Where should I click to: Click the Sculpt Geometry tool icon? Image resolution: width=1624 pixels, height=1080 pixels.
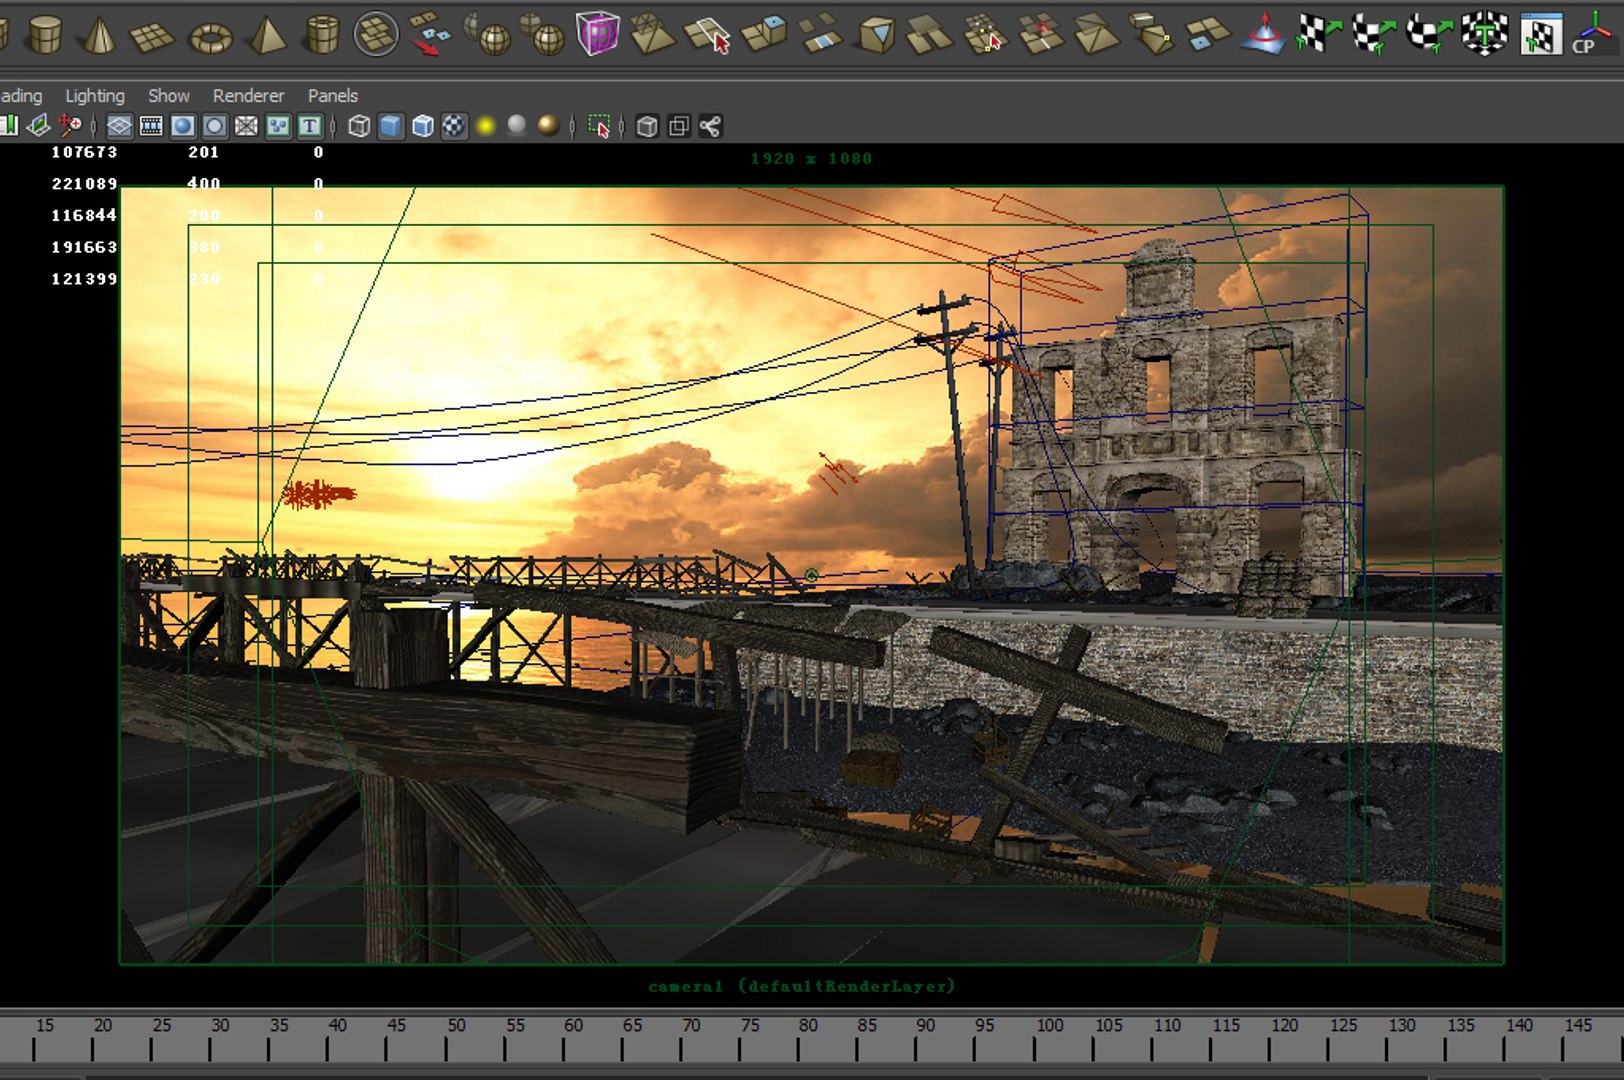[1263, 34]
